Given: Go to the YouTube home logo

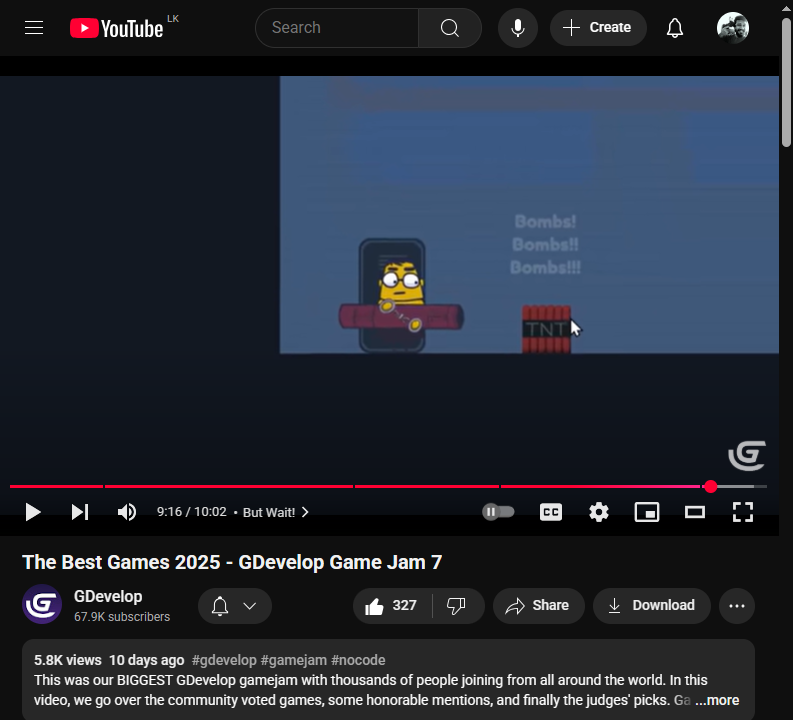Looking at the screenshot, I should pos(116,28).
